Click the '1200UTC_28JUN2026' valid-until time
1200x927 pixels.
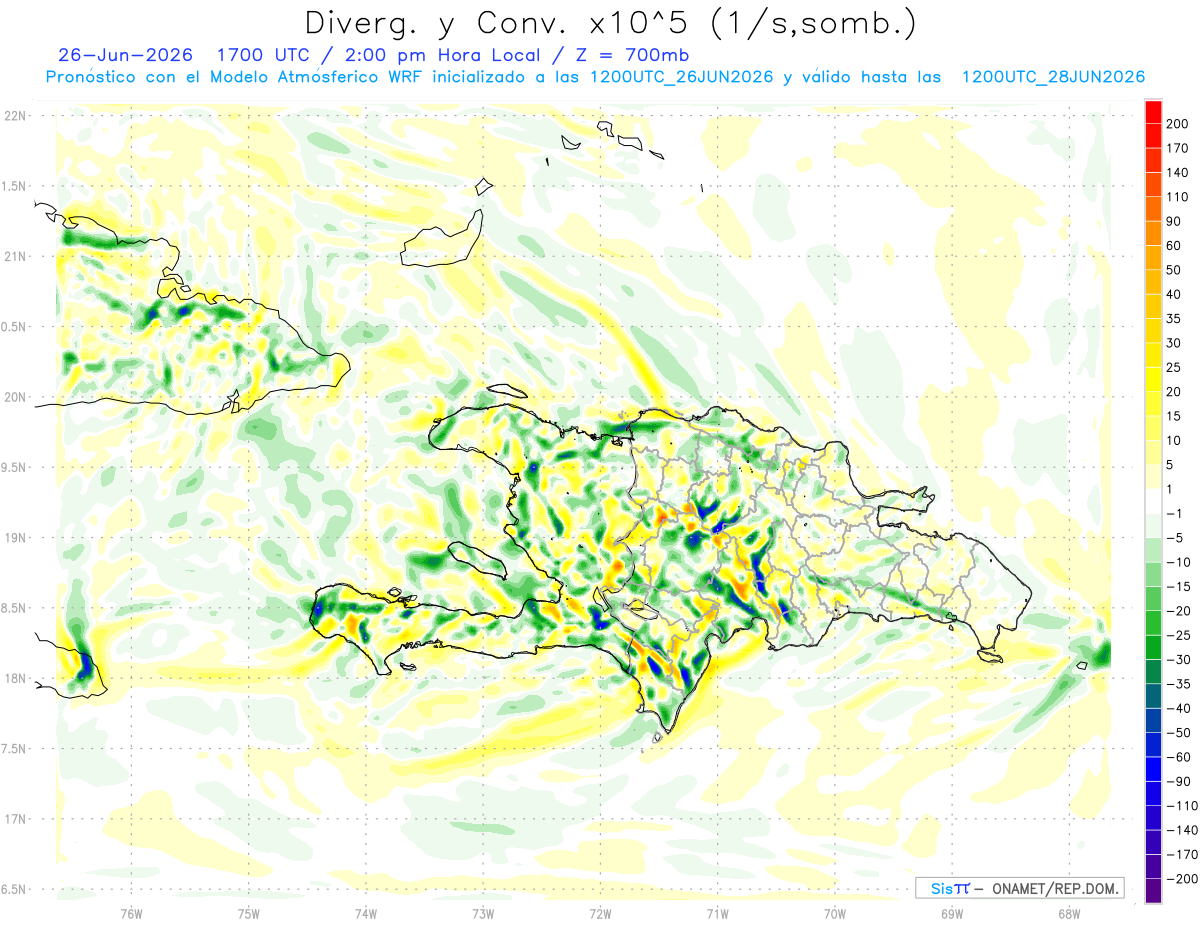click(x=1053, y=77)
